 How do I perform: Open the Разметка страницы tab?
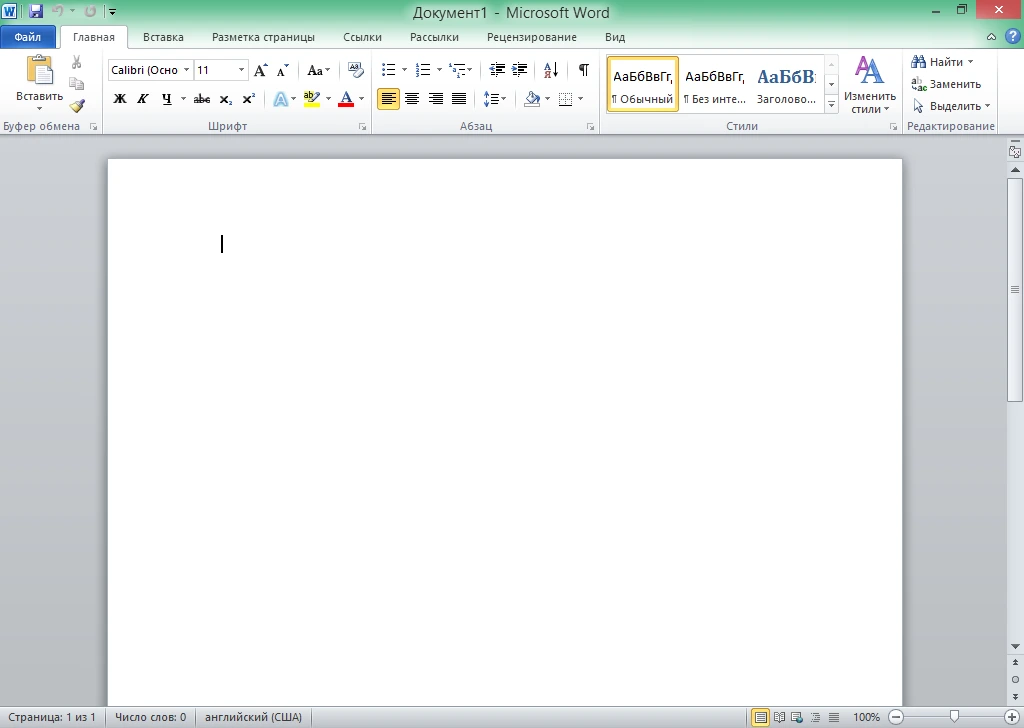[x=263, y=37]
